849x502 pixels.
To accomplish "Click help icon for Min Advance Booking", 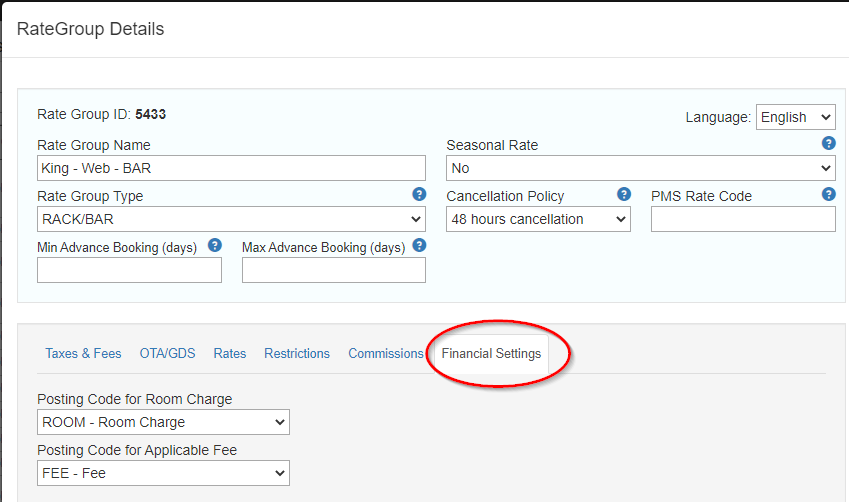I will pyautogui.click(x=214, y=245).
